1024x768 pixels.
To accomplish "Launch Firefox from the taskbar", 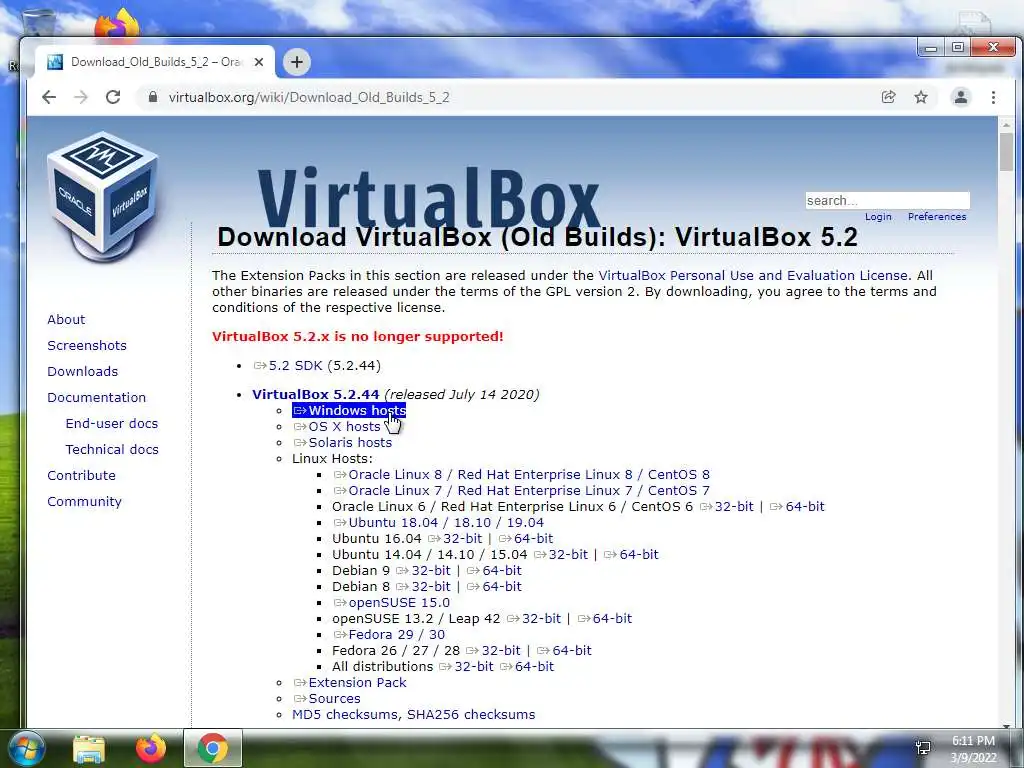I will (x=151, y=749).
